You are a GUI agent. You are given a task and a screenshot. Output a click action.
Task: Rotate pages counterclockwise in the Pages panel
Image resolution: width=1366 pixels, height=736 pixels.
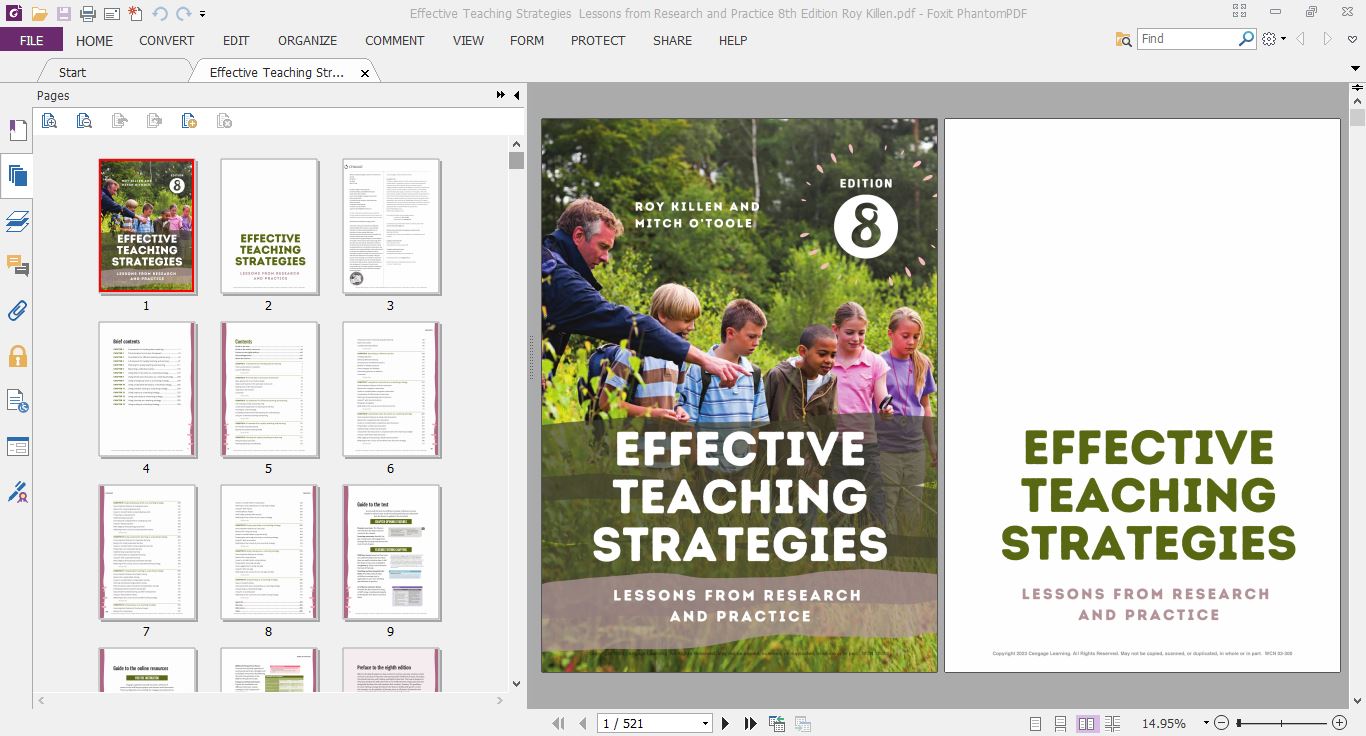coord(119,121)
